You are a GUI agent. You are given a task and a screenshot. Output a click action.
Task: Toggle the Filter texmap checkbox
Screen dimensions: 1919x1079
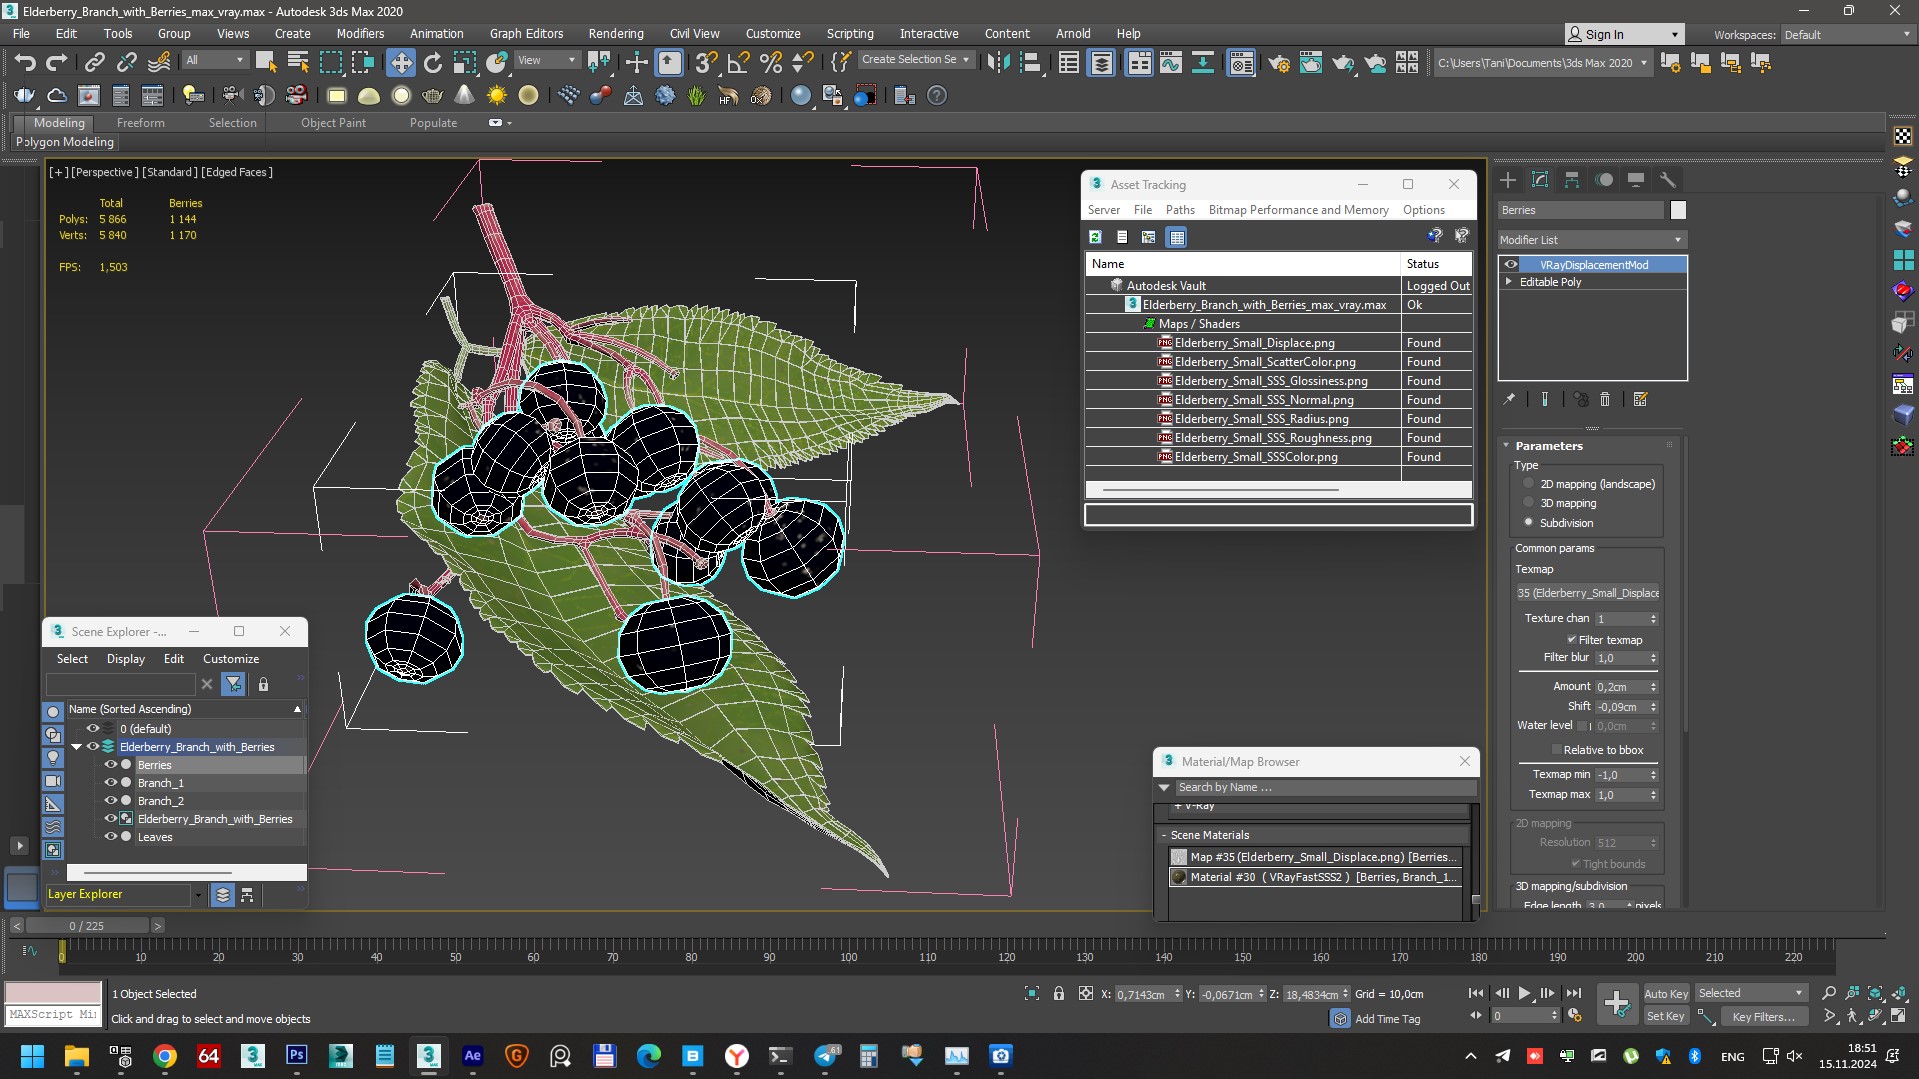(x=1571, y=640)
